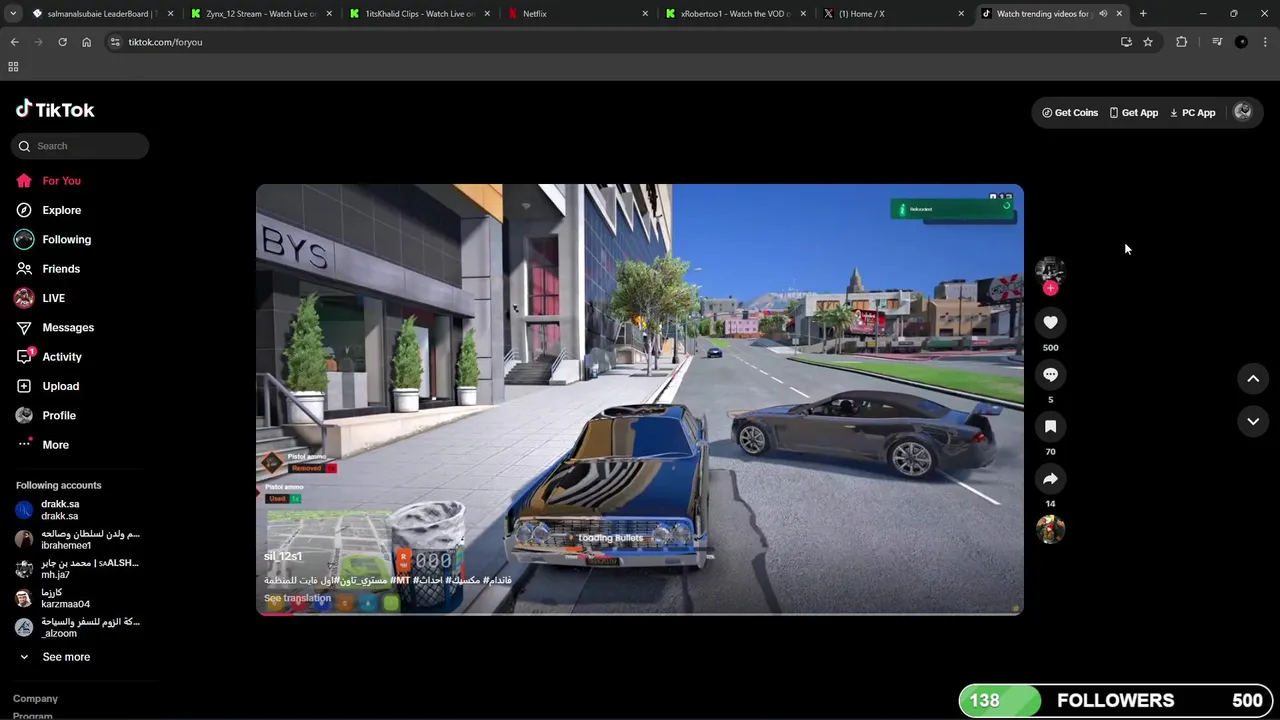The width and height of the screenshot is (1280, 720).
Task: Reload the page
Action: (x=62, y=42)
